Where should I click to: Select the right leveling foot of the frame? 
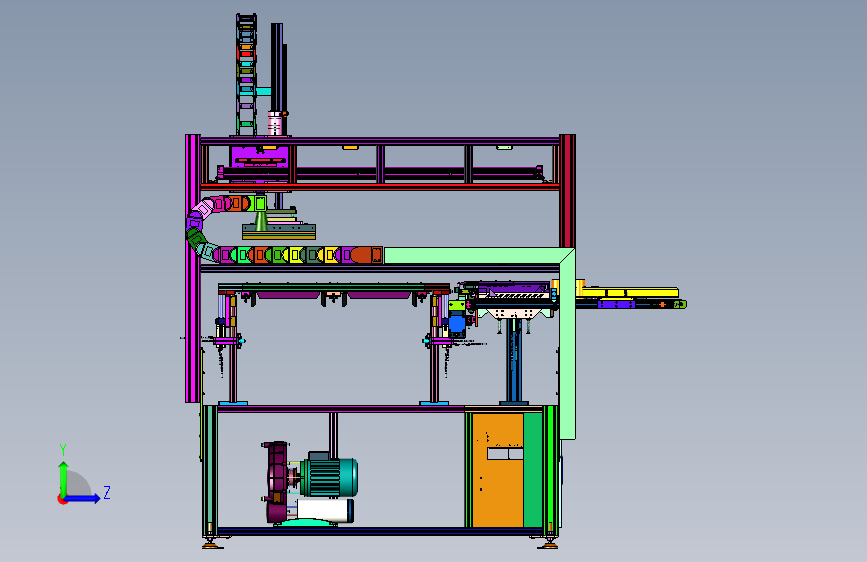click(548, 544)
